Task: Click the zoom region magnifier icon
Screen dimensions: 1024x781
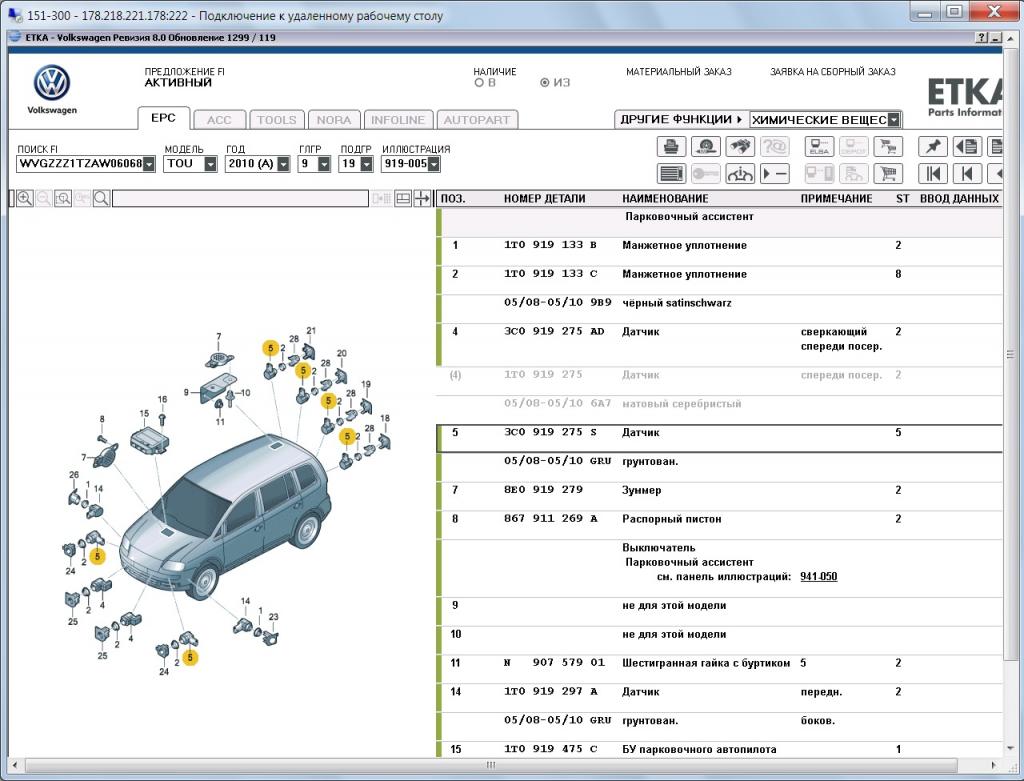Action: (63, 199)
